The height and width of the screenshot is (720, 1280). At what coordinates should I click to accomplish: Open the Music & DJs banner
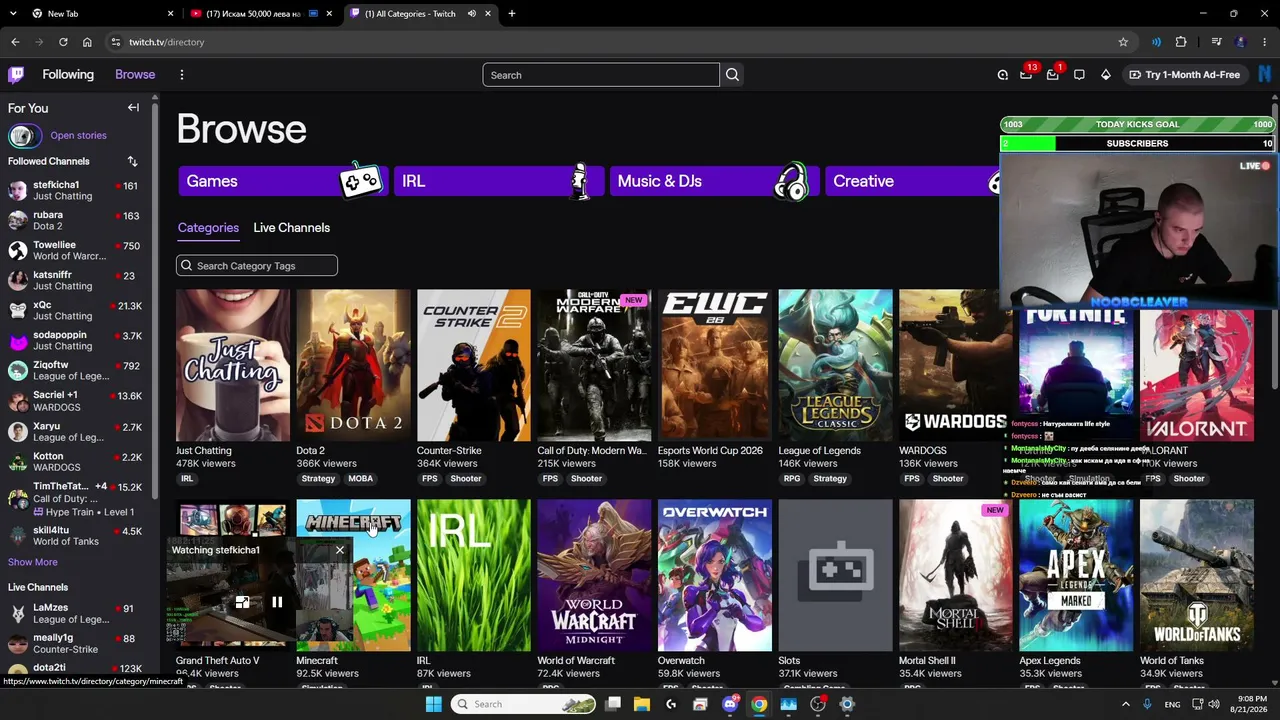pos(715,181)
